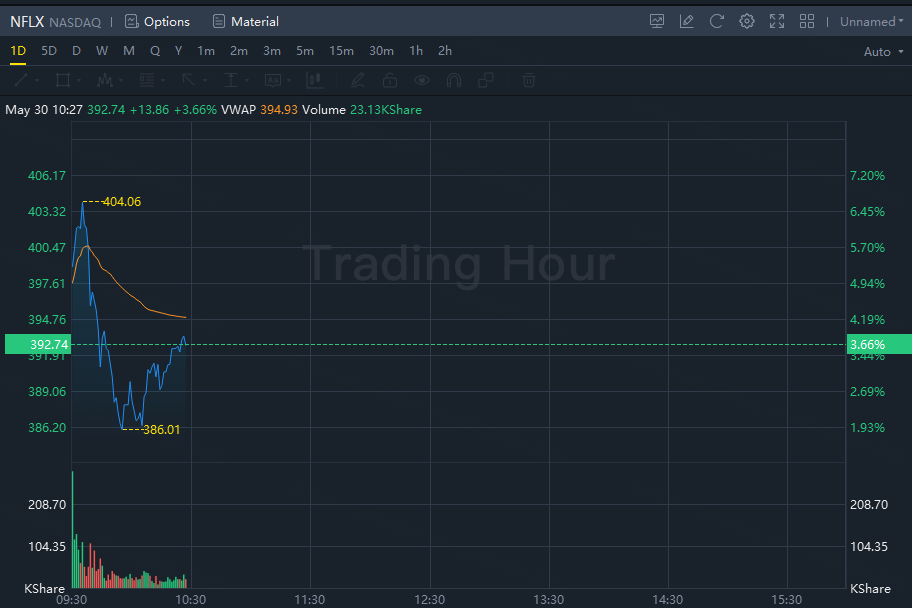Switch to the 2m interval

click(239, 51)
